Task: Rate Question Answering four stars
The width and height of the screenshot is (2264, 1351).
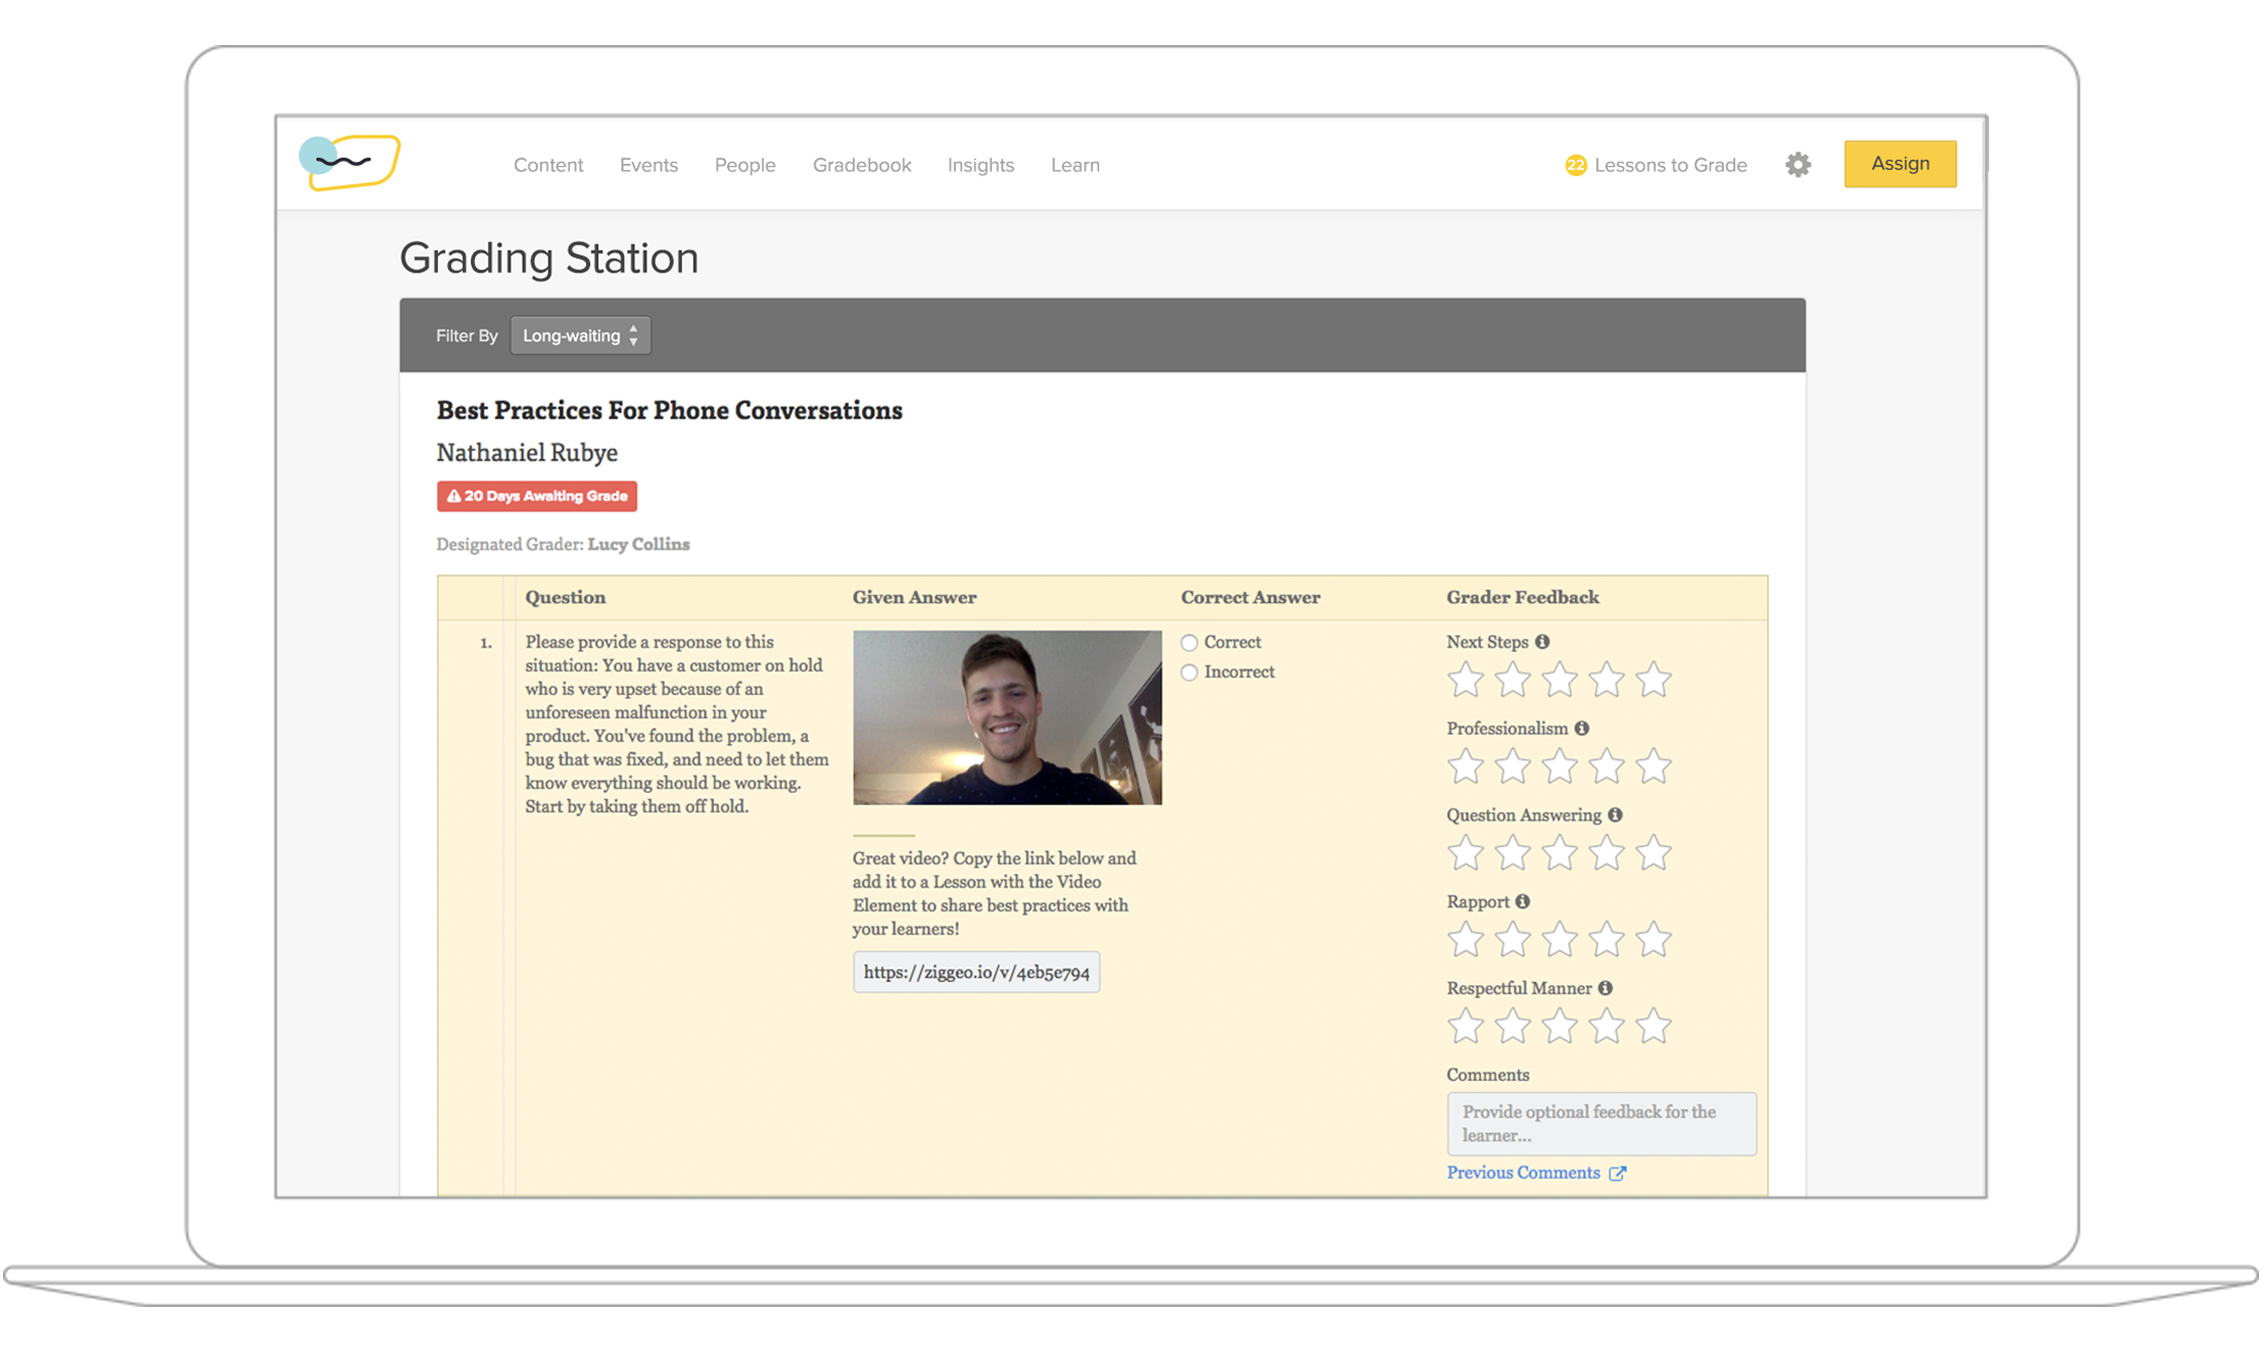Action: tap(1606, 853)
